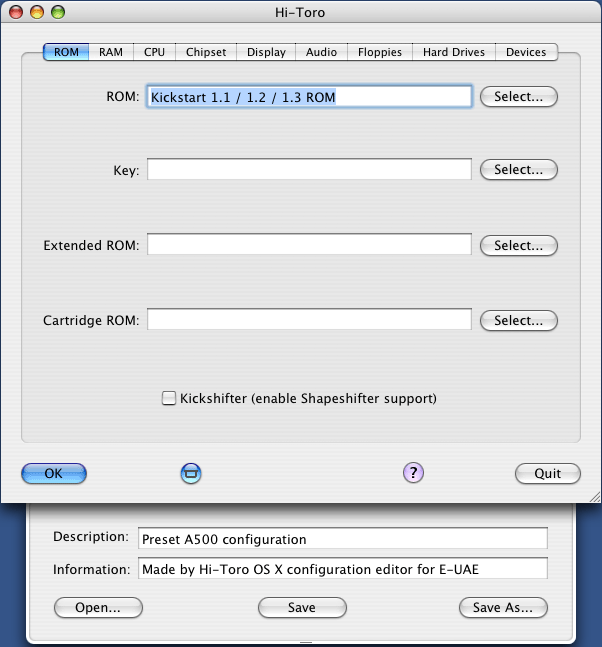Click the red close window button
Image resolution: width=602 pixels, height=647 pixels.
[x=16, y=12]
